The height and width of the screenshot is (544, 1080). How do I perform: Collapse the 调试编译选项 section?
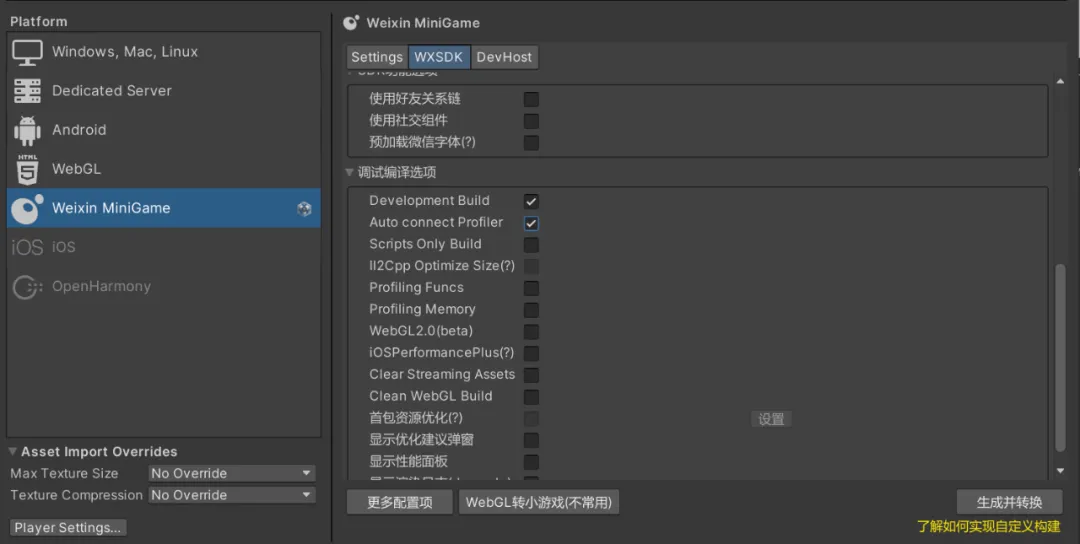(350, 172)
